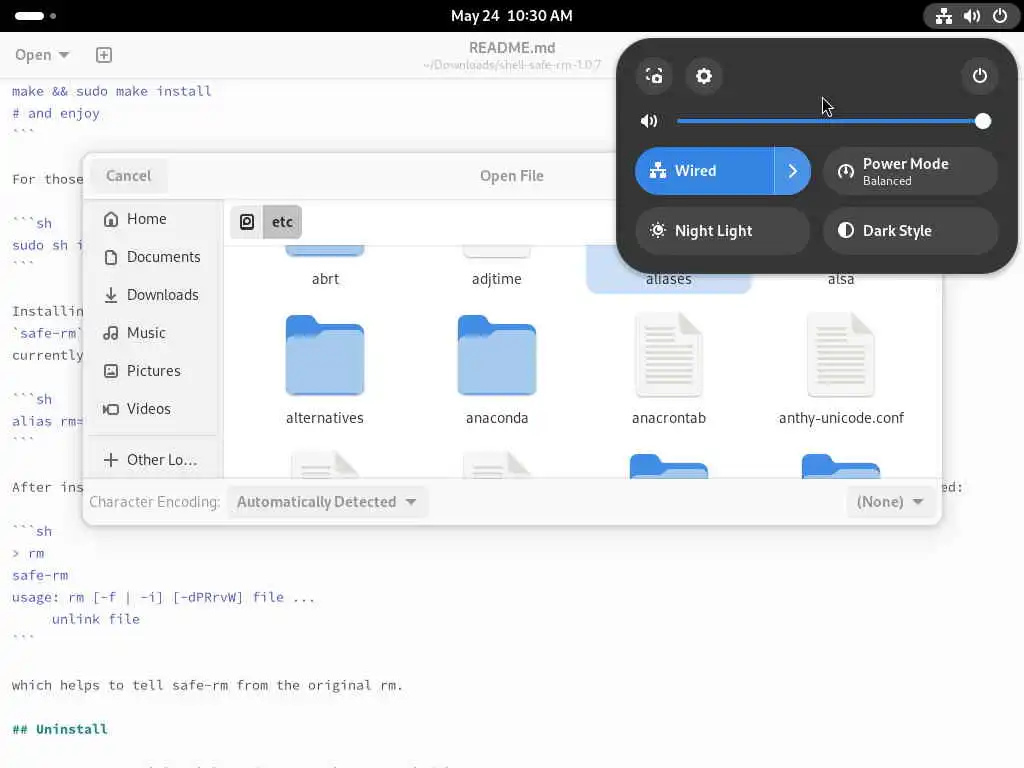Go to Home in sidebar

point(153,219)
